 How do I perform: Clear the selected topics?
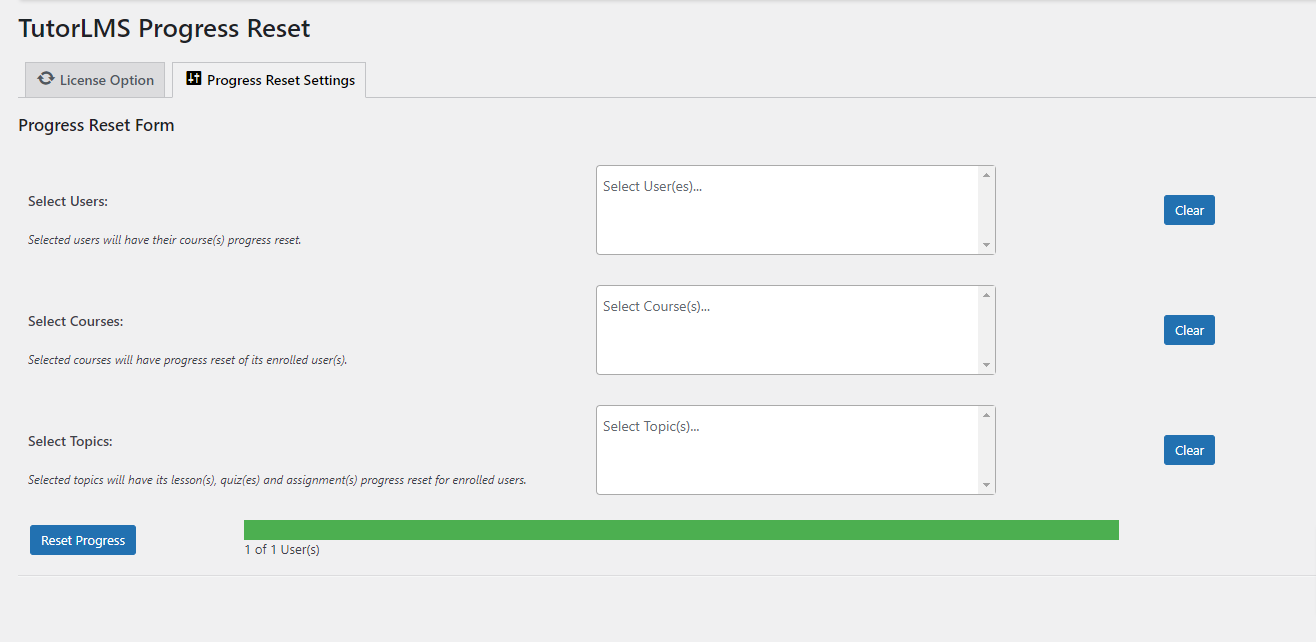tap(1189, 450)
